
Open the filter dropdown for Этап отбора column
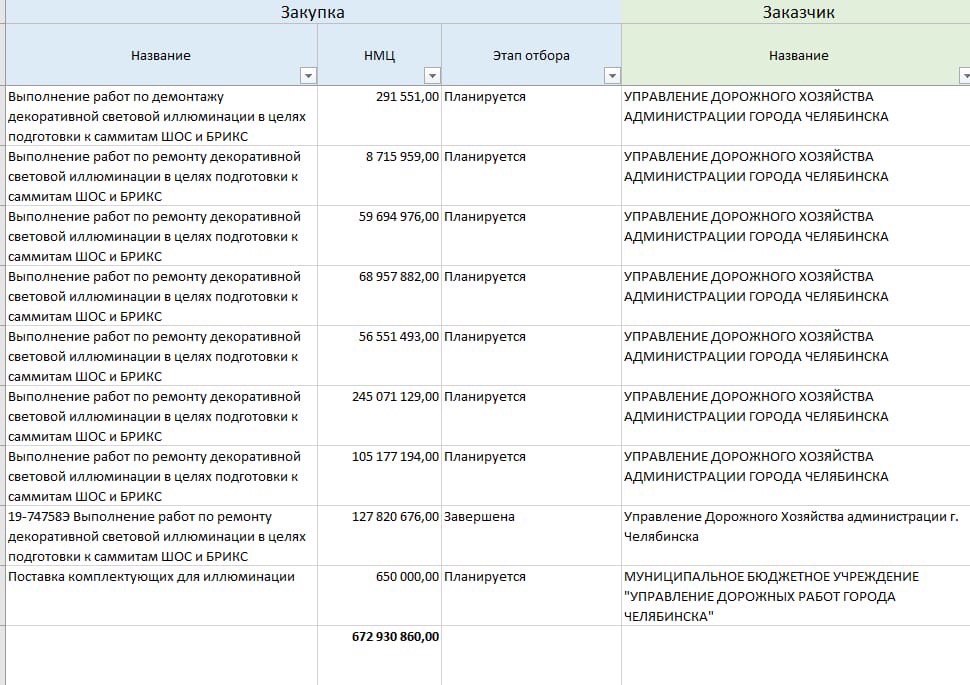coord(612,75)
